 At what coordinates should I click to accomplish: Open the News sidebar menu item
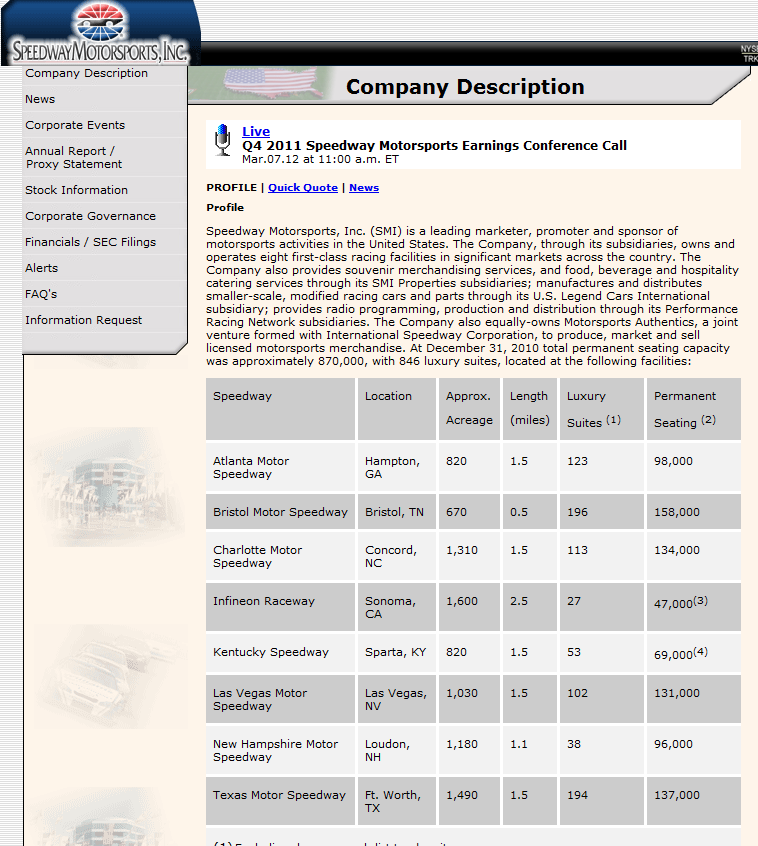click(40, 99)
